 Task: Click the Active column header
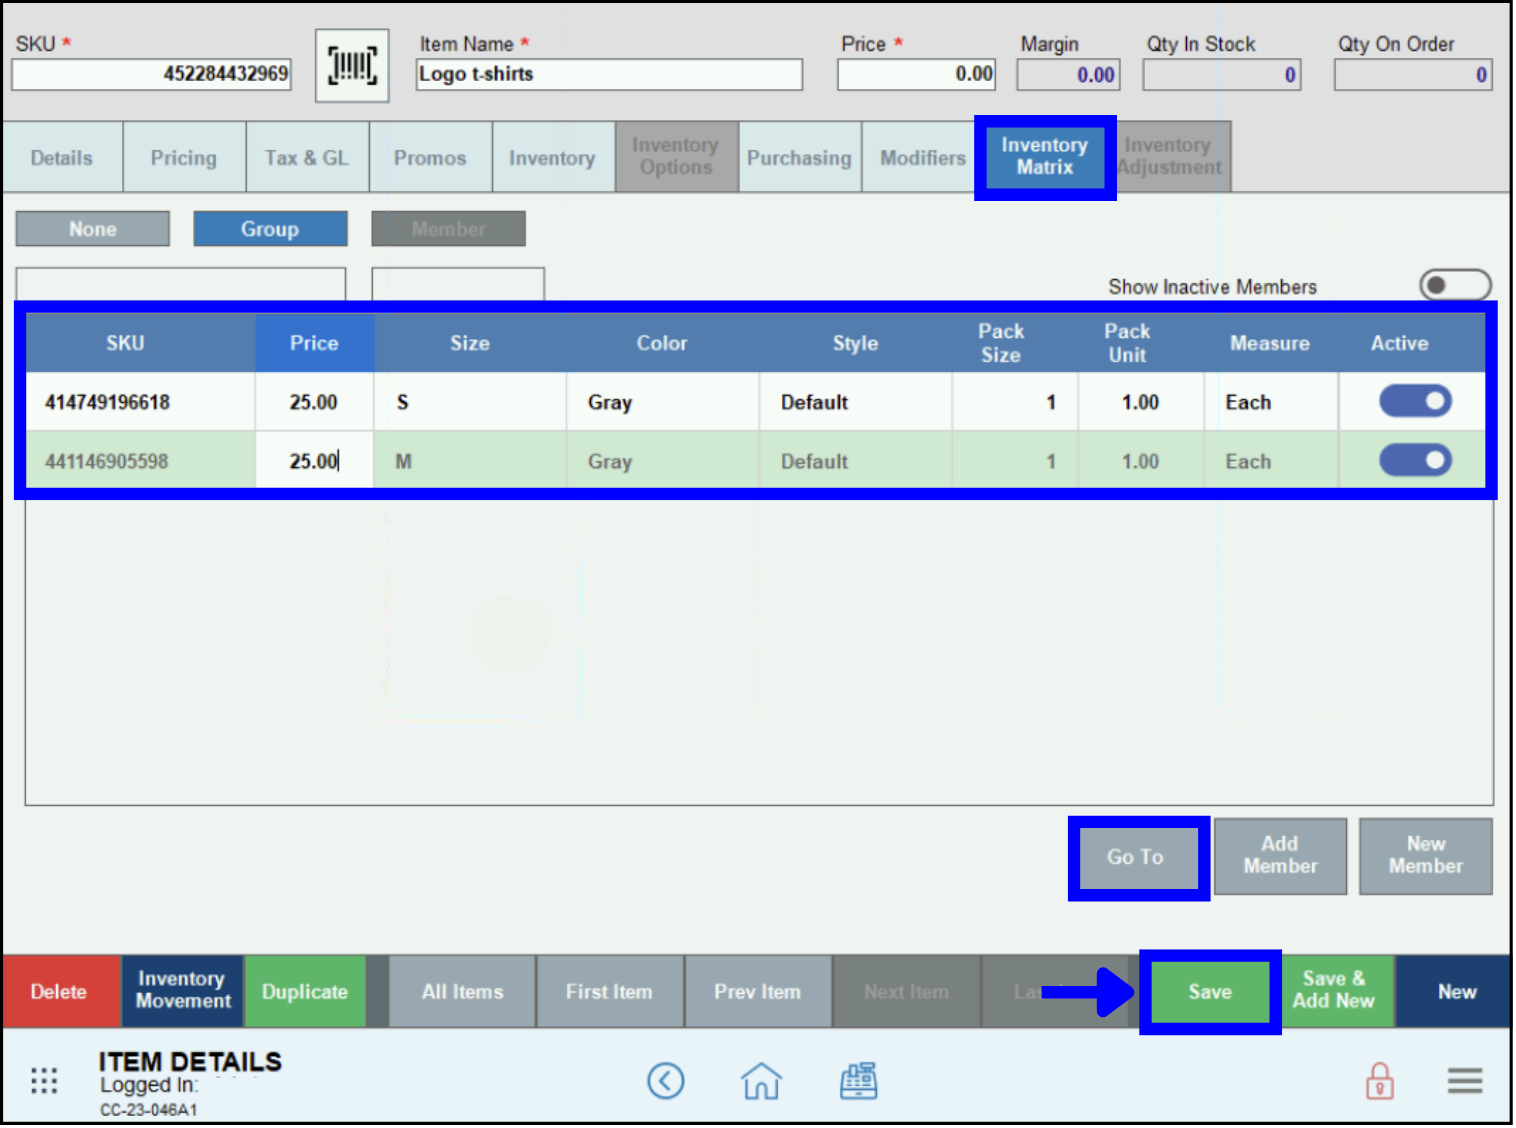pos(1400,343)
